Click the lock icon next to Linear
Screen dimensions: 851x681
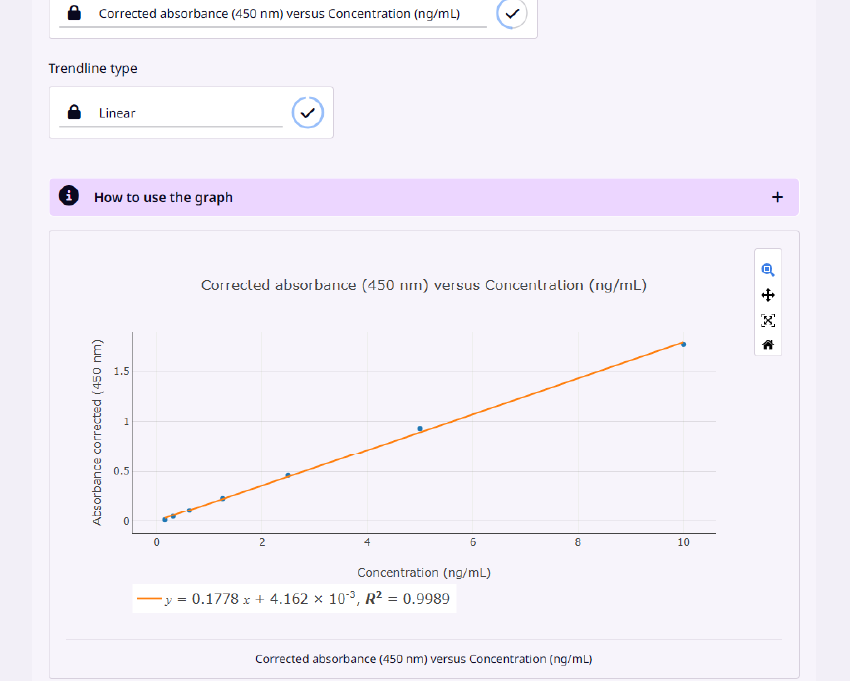click(74, 112)
